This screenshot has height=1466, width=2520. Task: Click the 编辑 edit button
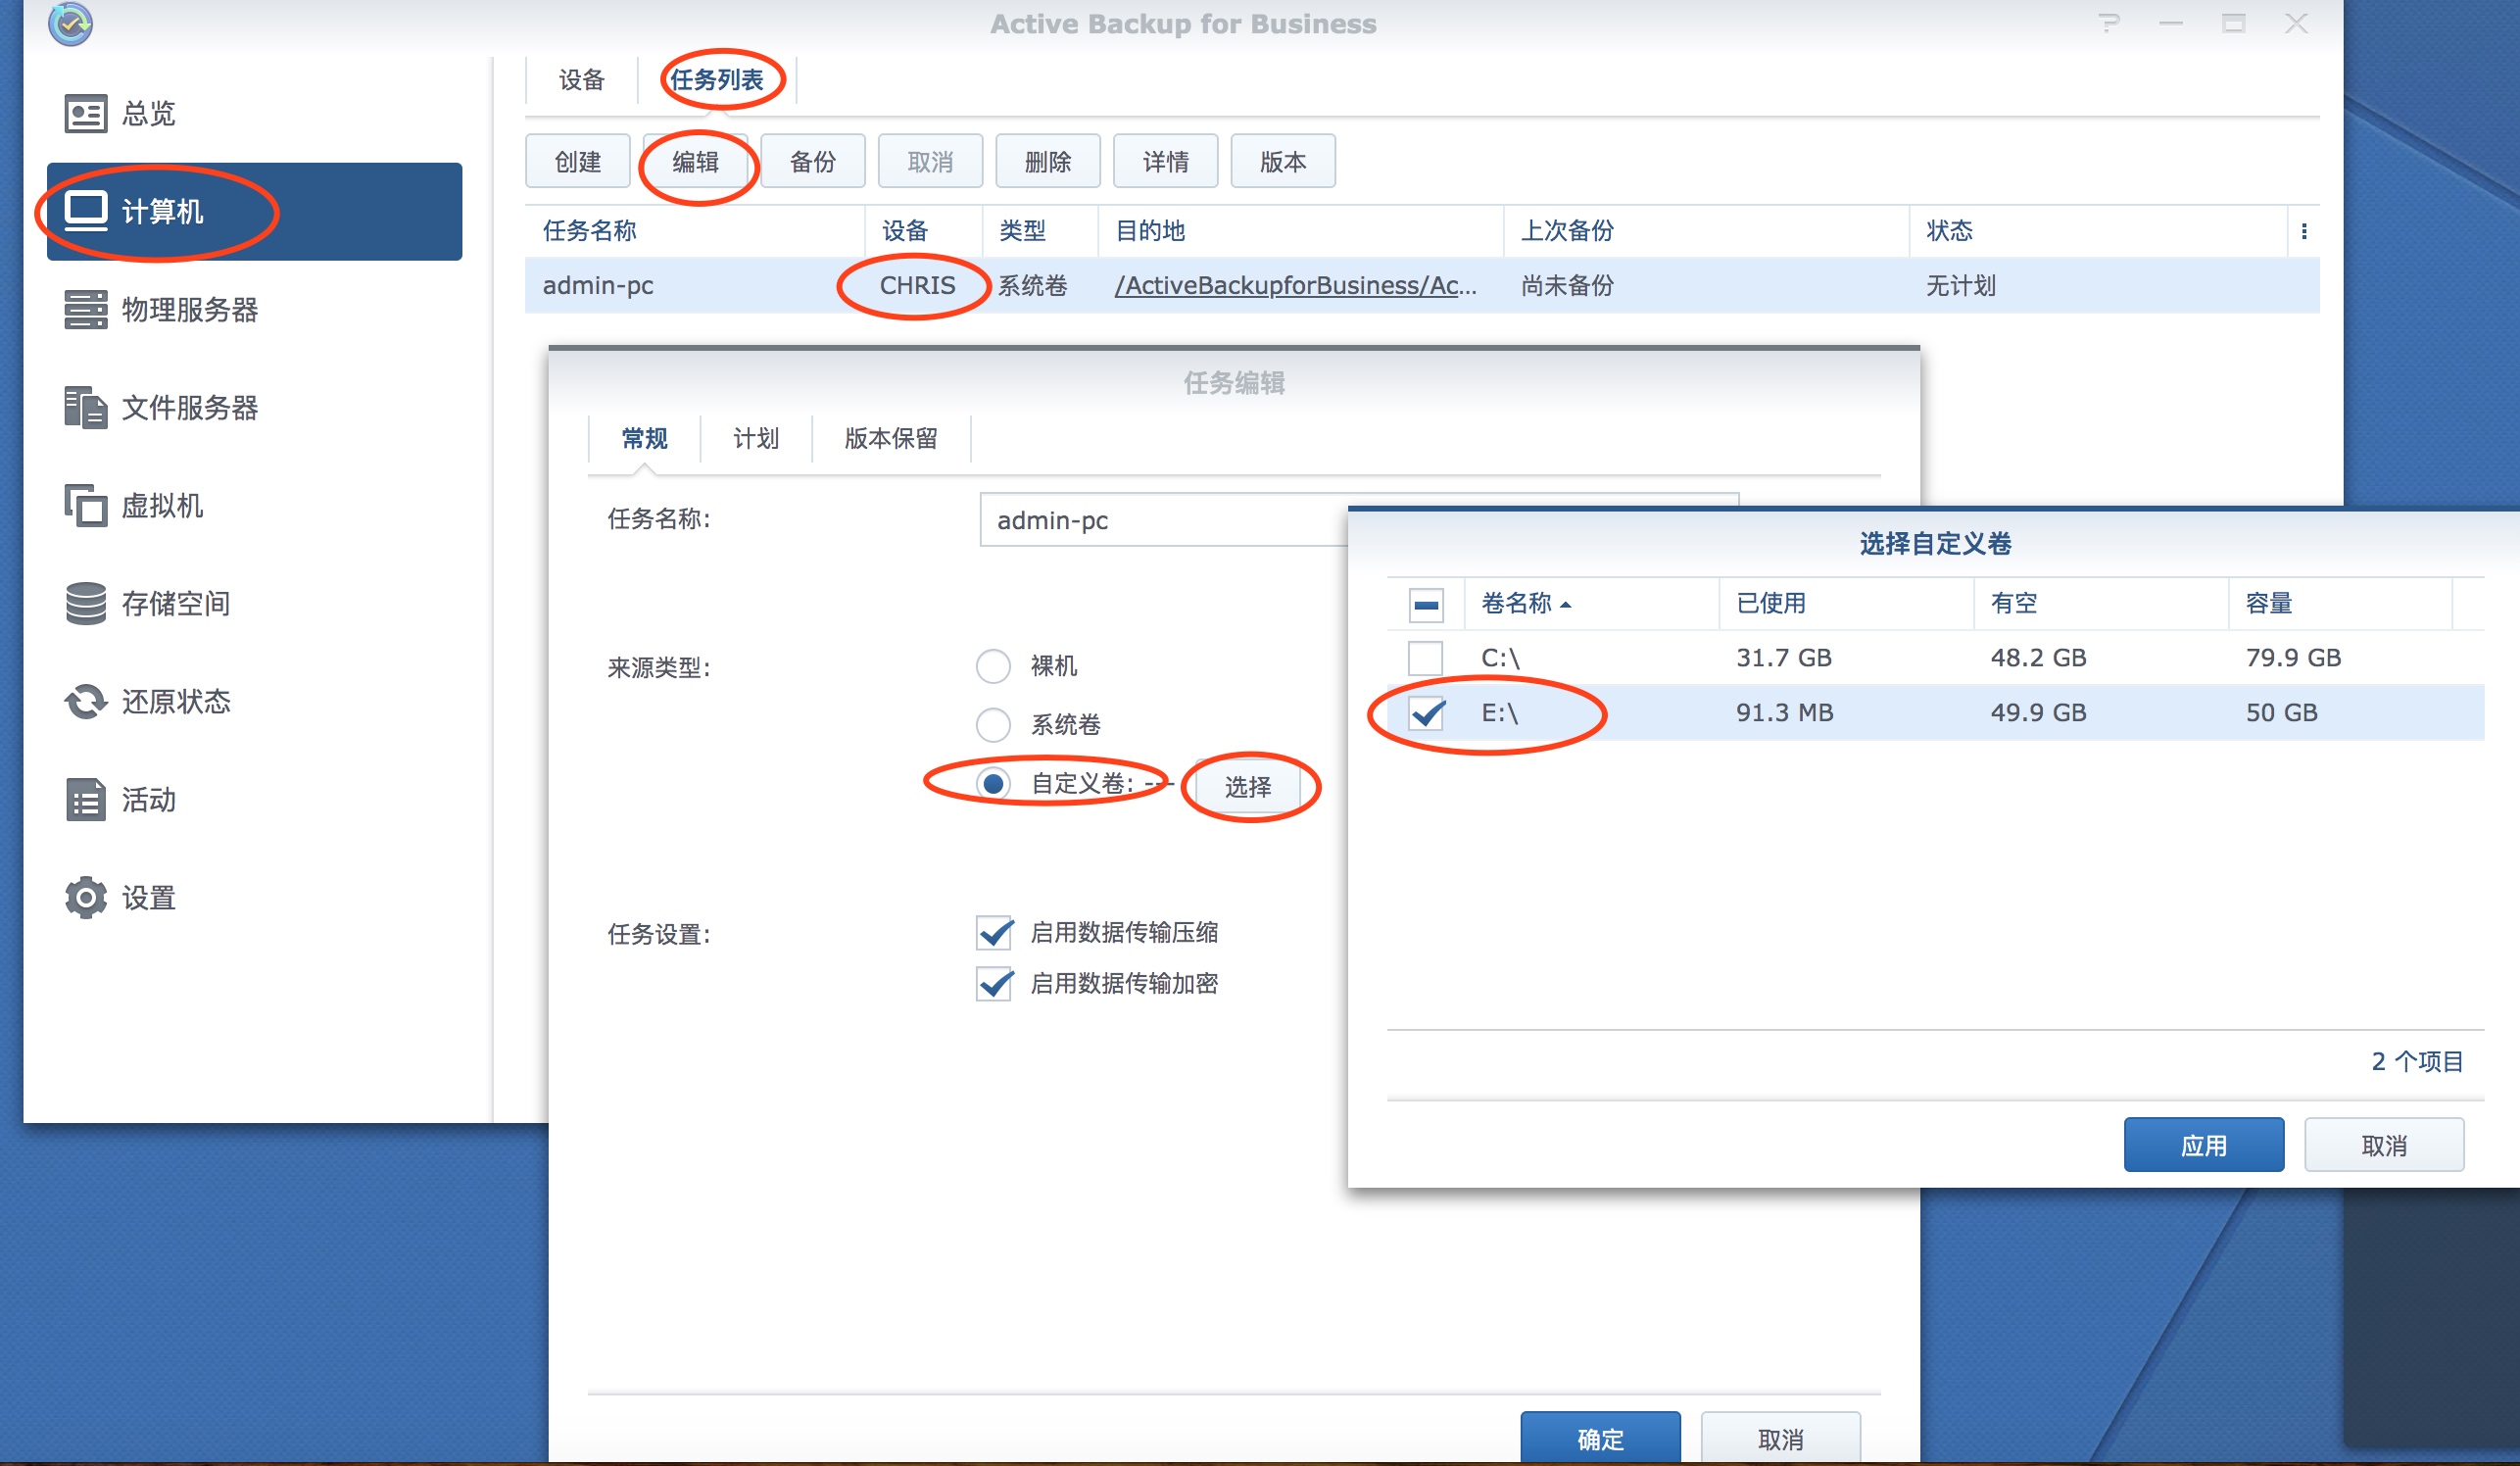[696, 161]
